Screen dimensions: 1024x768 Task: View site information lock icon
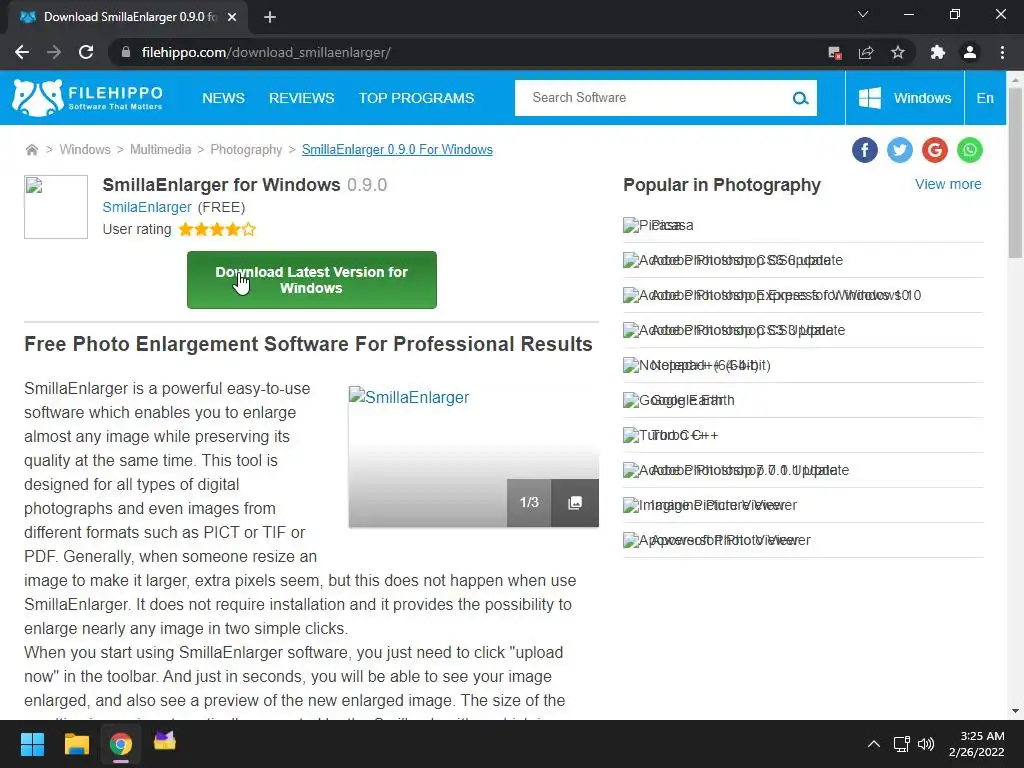pos(126,52)
